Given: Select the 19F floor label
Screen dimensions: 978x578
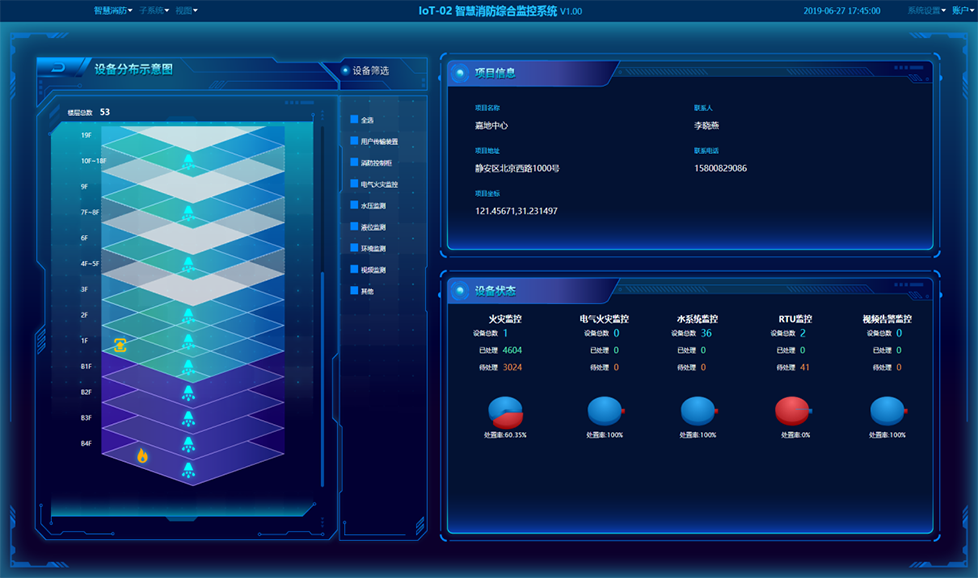Looking at the screenshot, I should coord(86,135).
